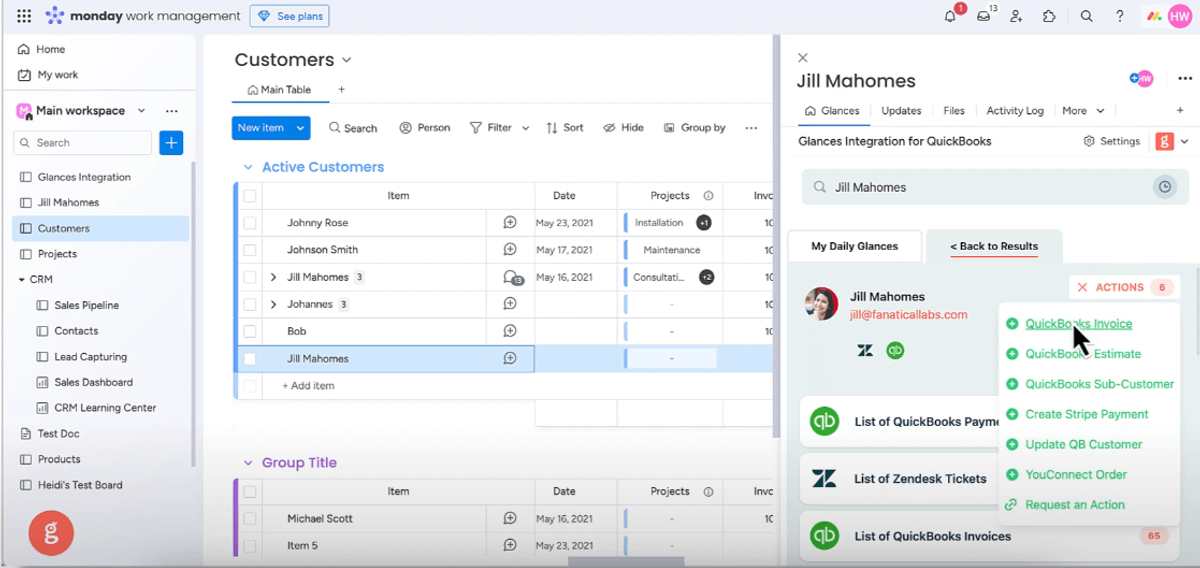
Task: Open conversation icon for Johnny Rose row
Action: point(510,223)
